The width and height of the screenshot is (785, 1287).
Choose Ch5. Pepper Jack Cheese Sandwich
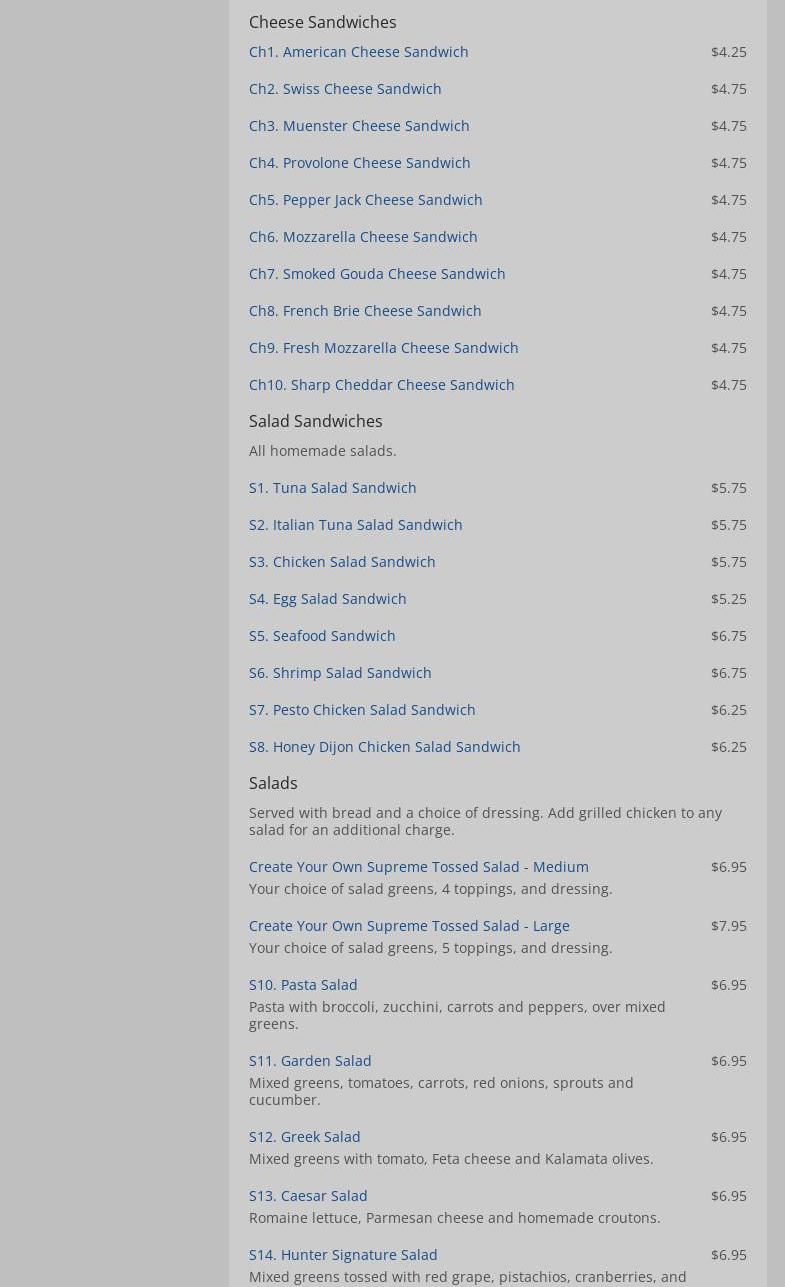pos(365,200)
